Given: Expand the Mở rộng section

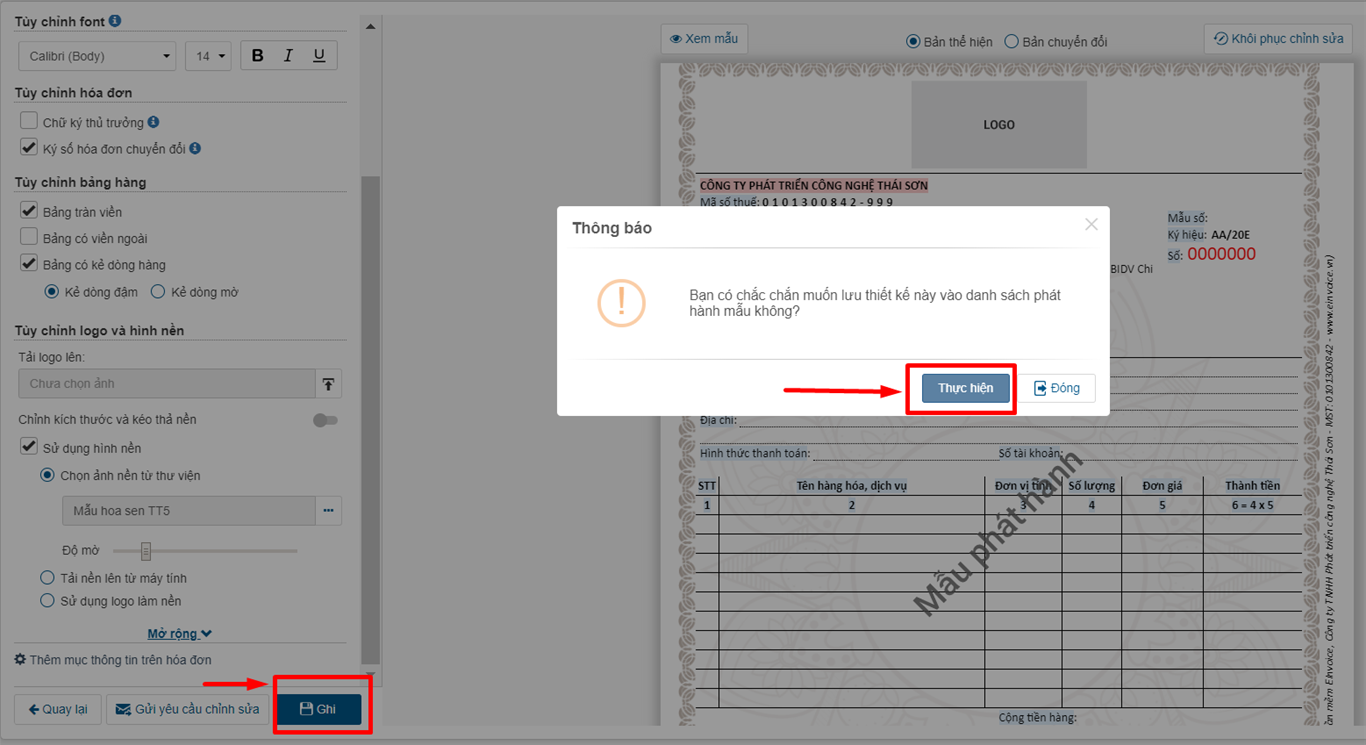Looking at the screenshot, I should [x=180, y=634].
